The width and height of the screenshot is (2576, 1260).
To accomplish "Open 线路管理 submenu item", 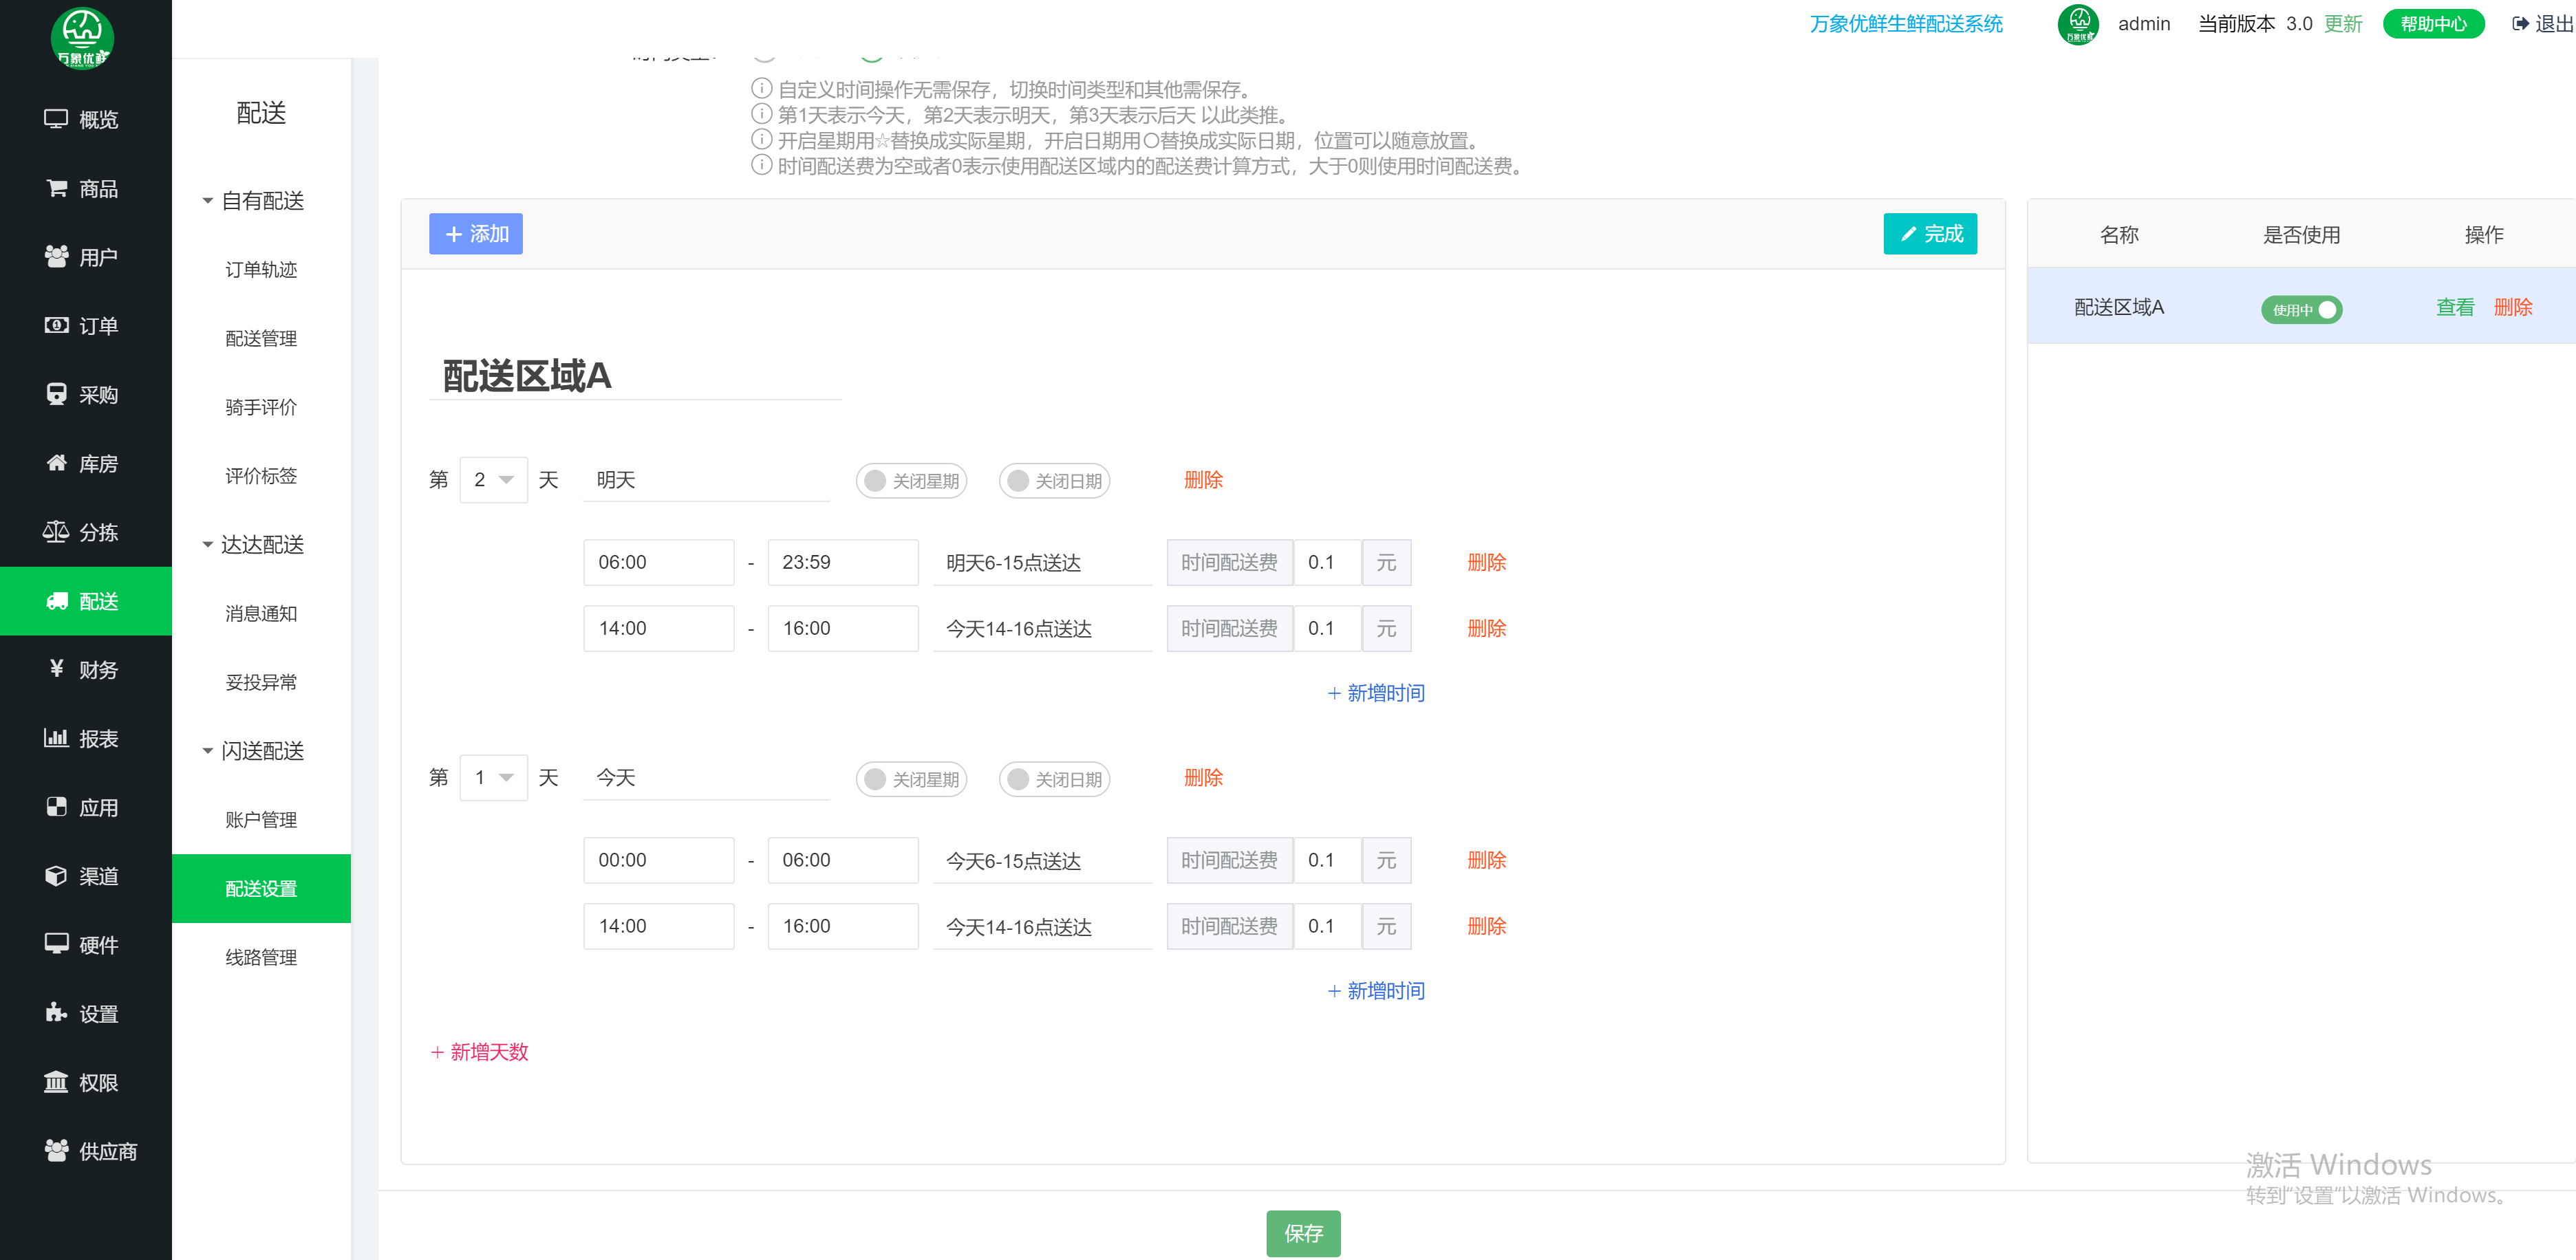I will 261,957.
